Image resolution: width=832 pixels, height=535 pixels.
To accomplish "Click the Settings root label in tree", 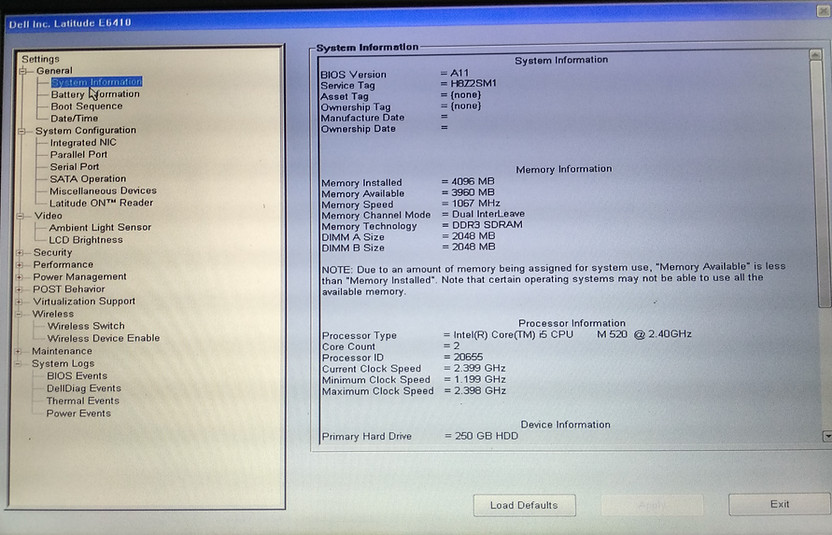I will click(x=40, y=59).
